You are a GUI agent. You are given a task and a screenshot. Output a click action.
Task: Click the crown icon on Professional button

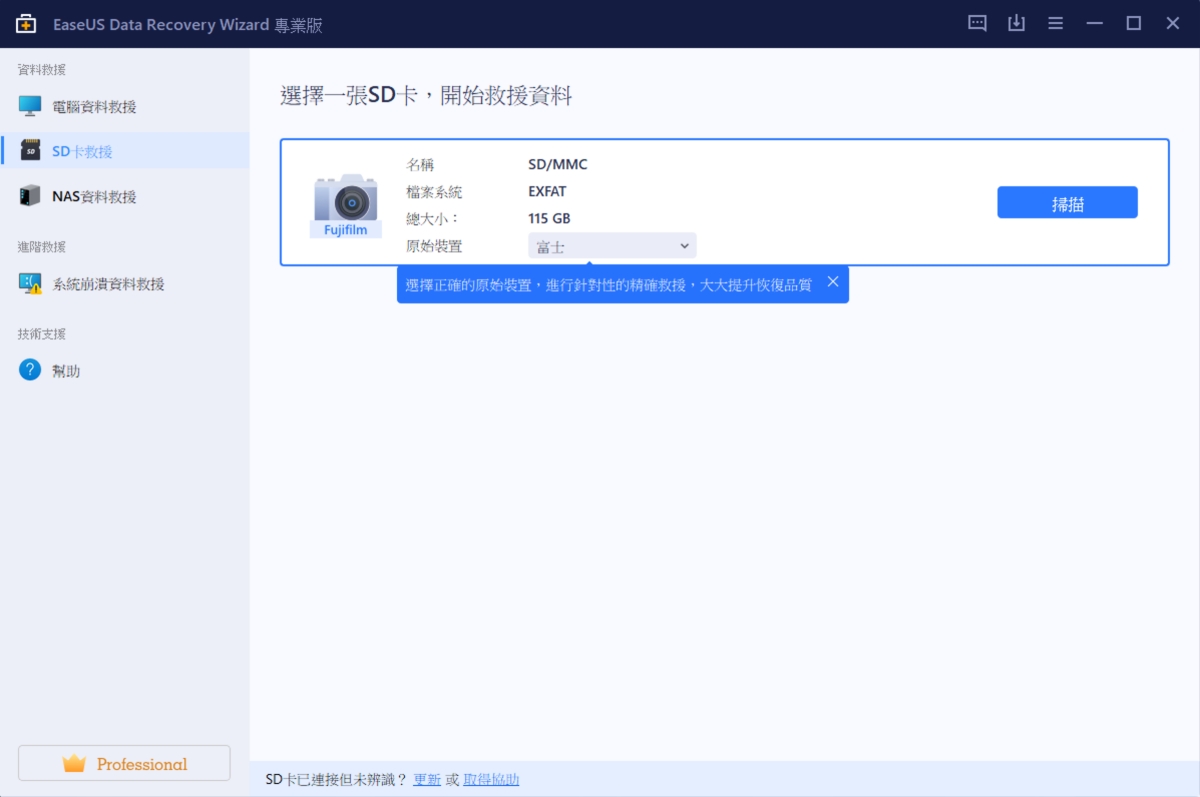[x=74, y=764]
